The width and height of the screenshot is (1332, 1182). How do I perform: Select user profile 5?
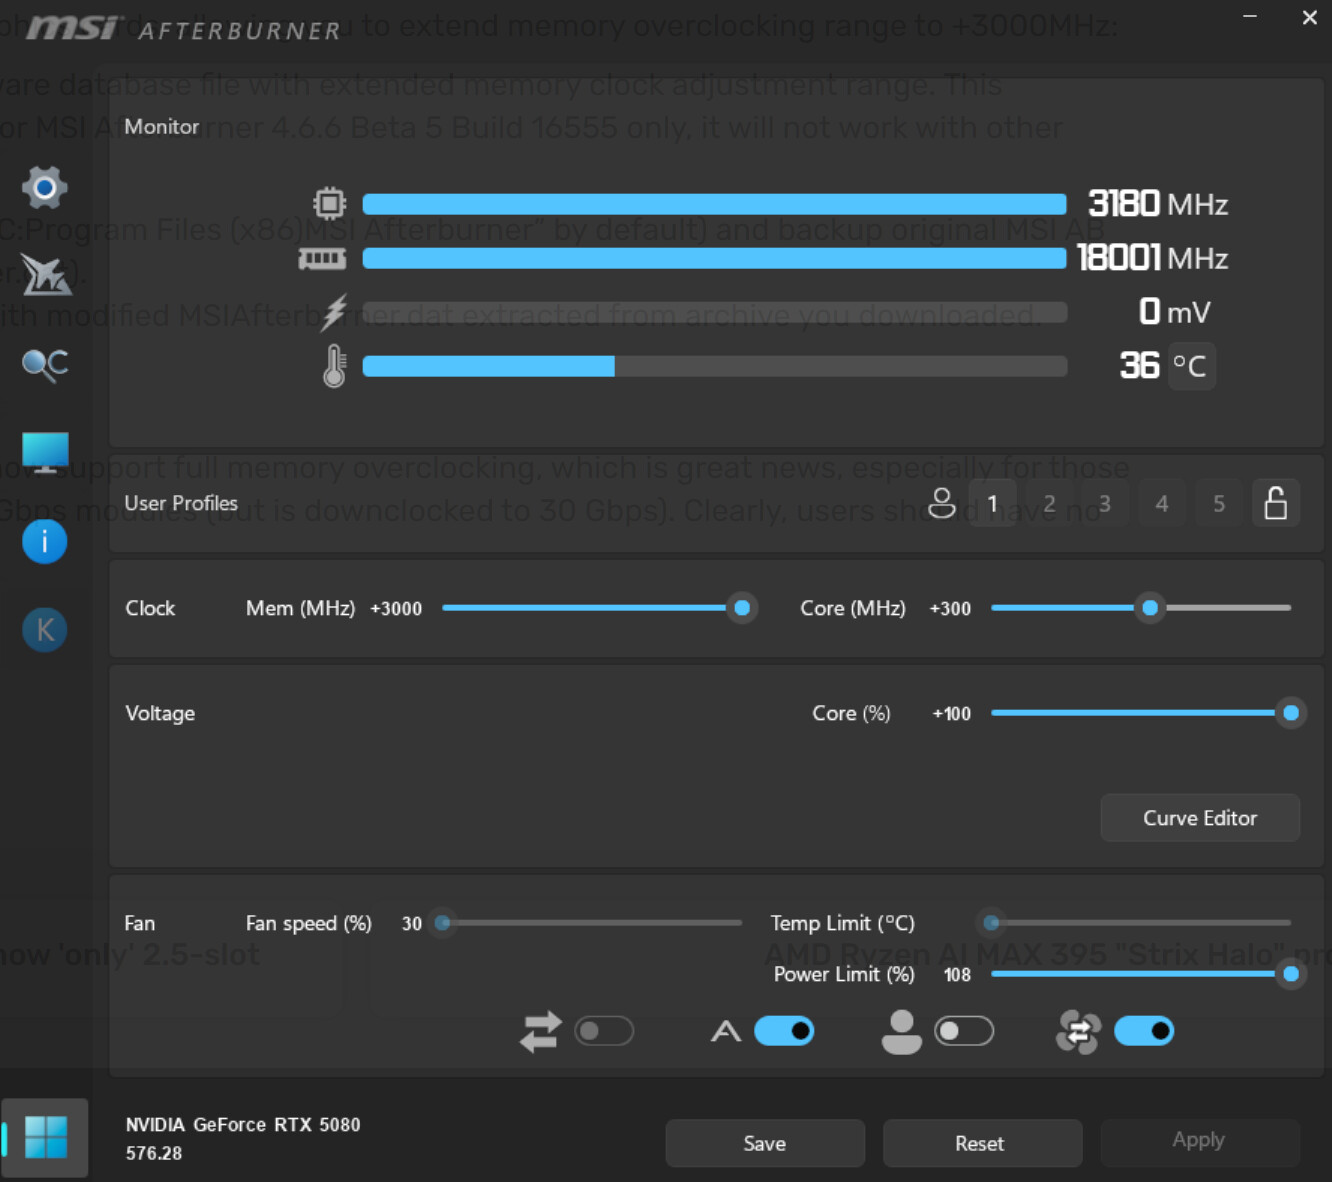(x=1219, y=503)
